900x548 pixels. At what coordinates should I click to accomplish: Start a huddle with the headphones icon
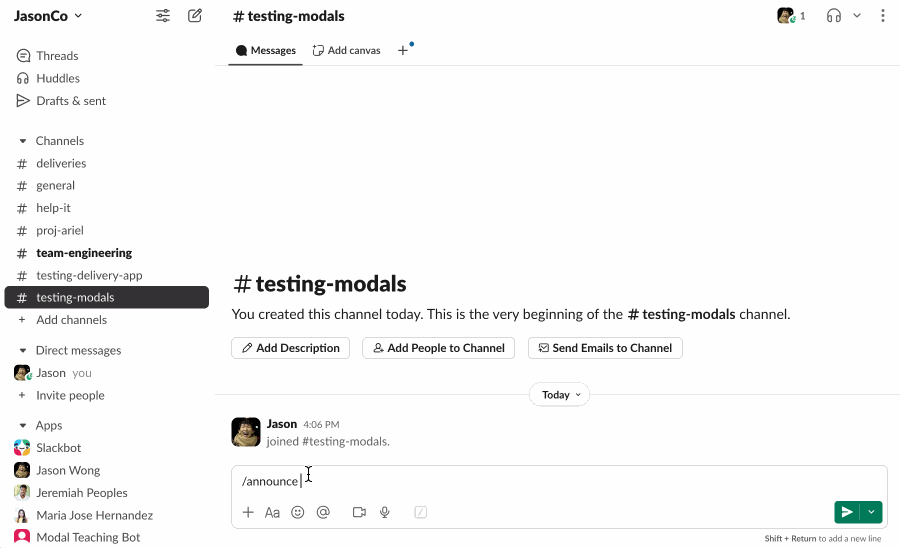click(x=834, y=16)
